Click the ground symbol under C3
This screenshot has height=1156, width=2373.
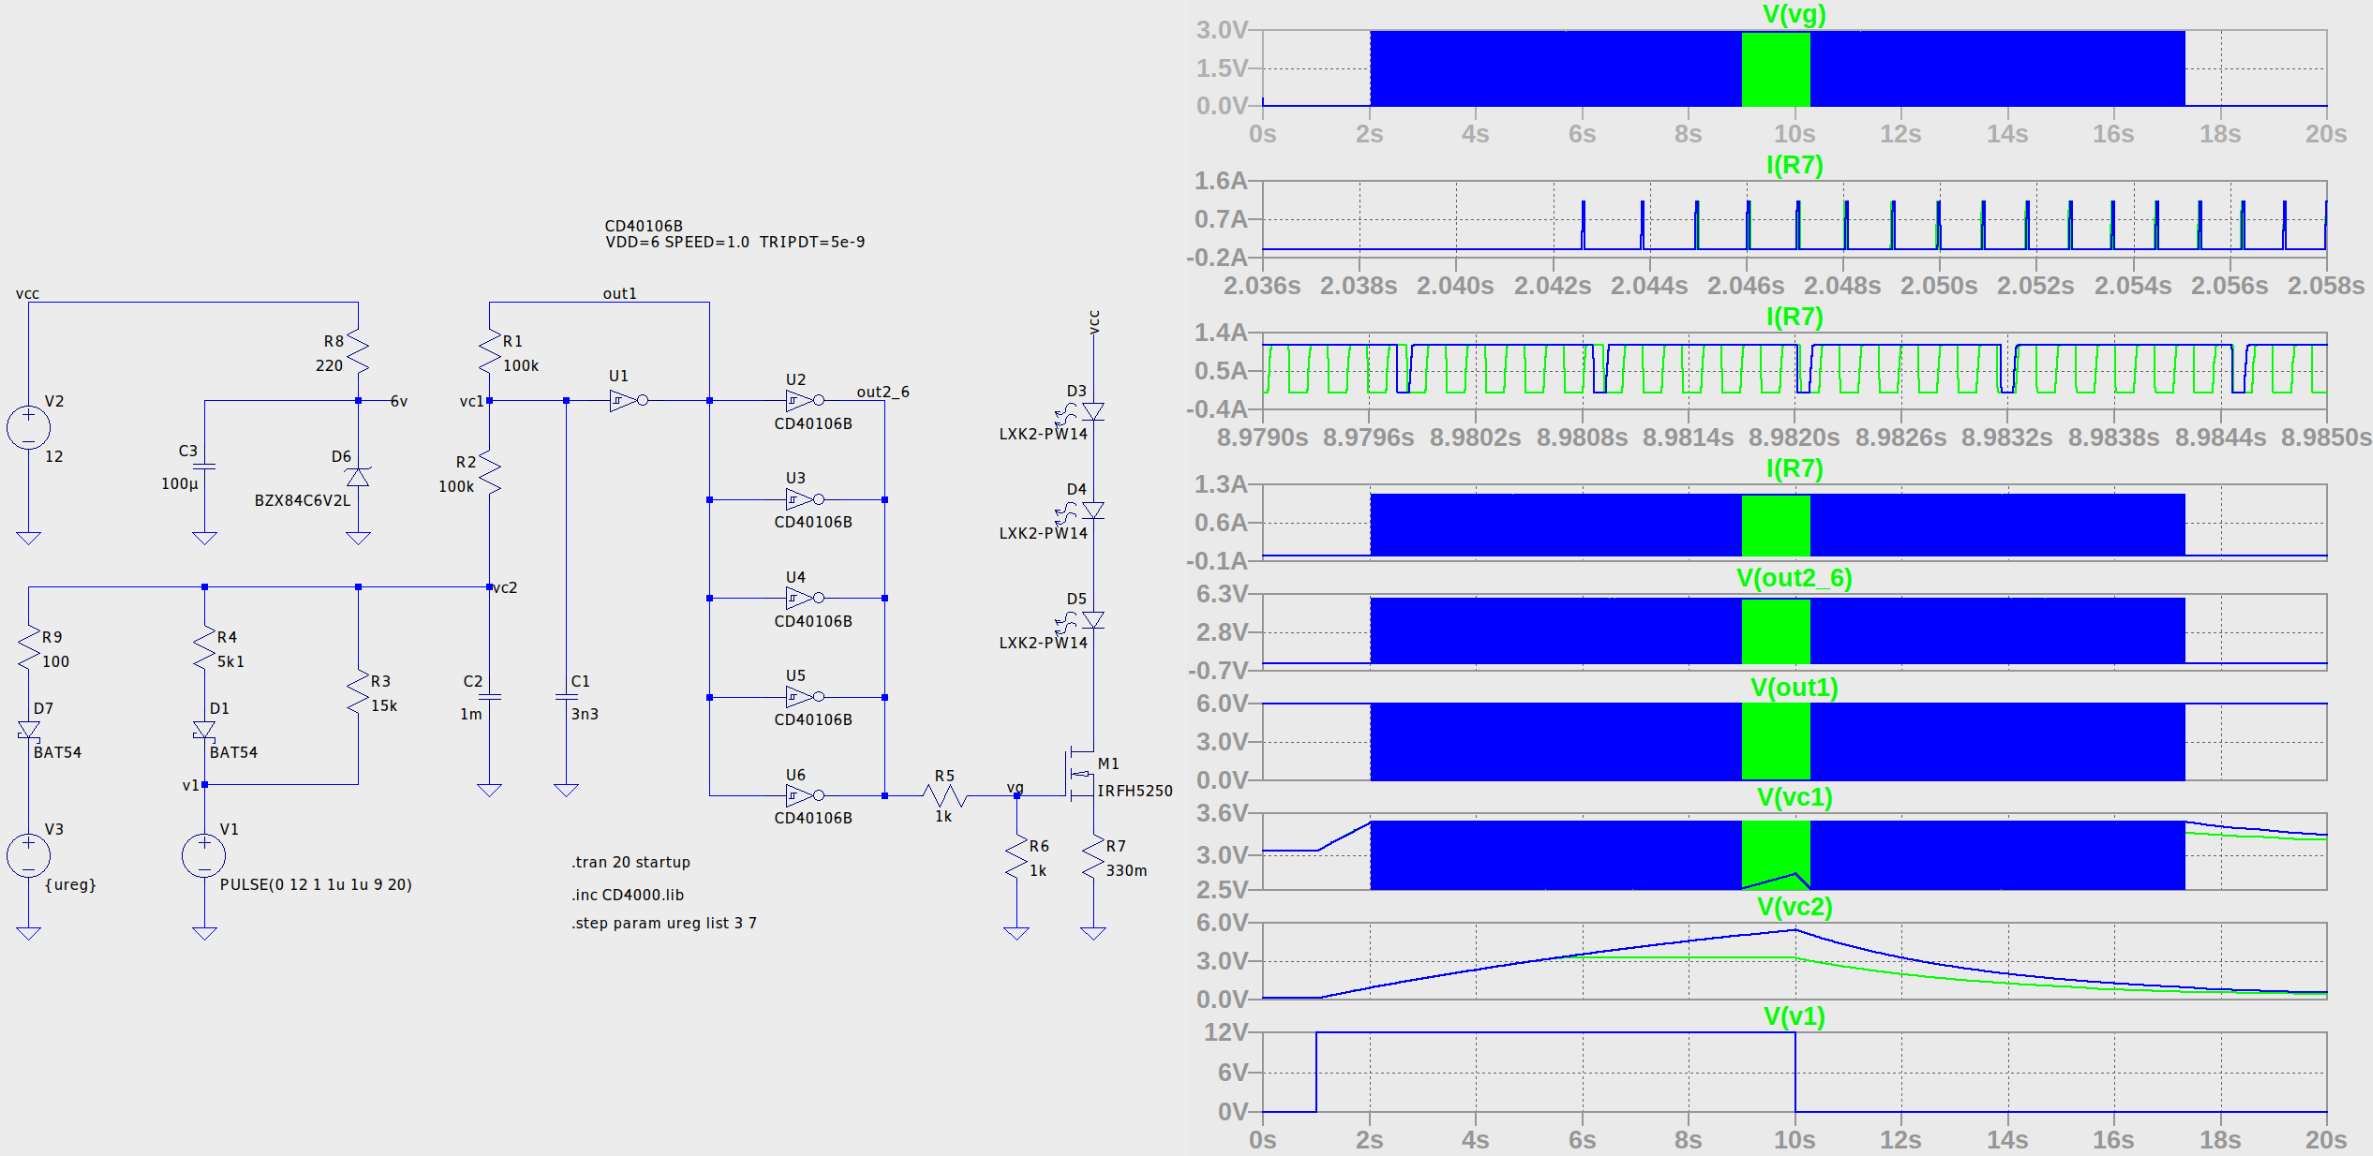point(204,538)
